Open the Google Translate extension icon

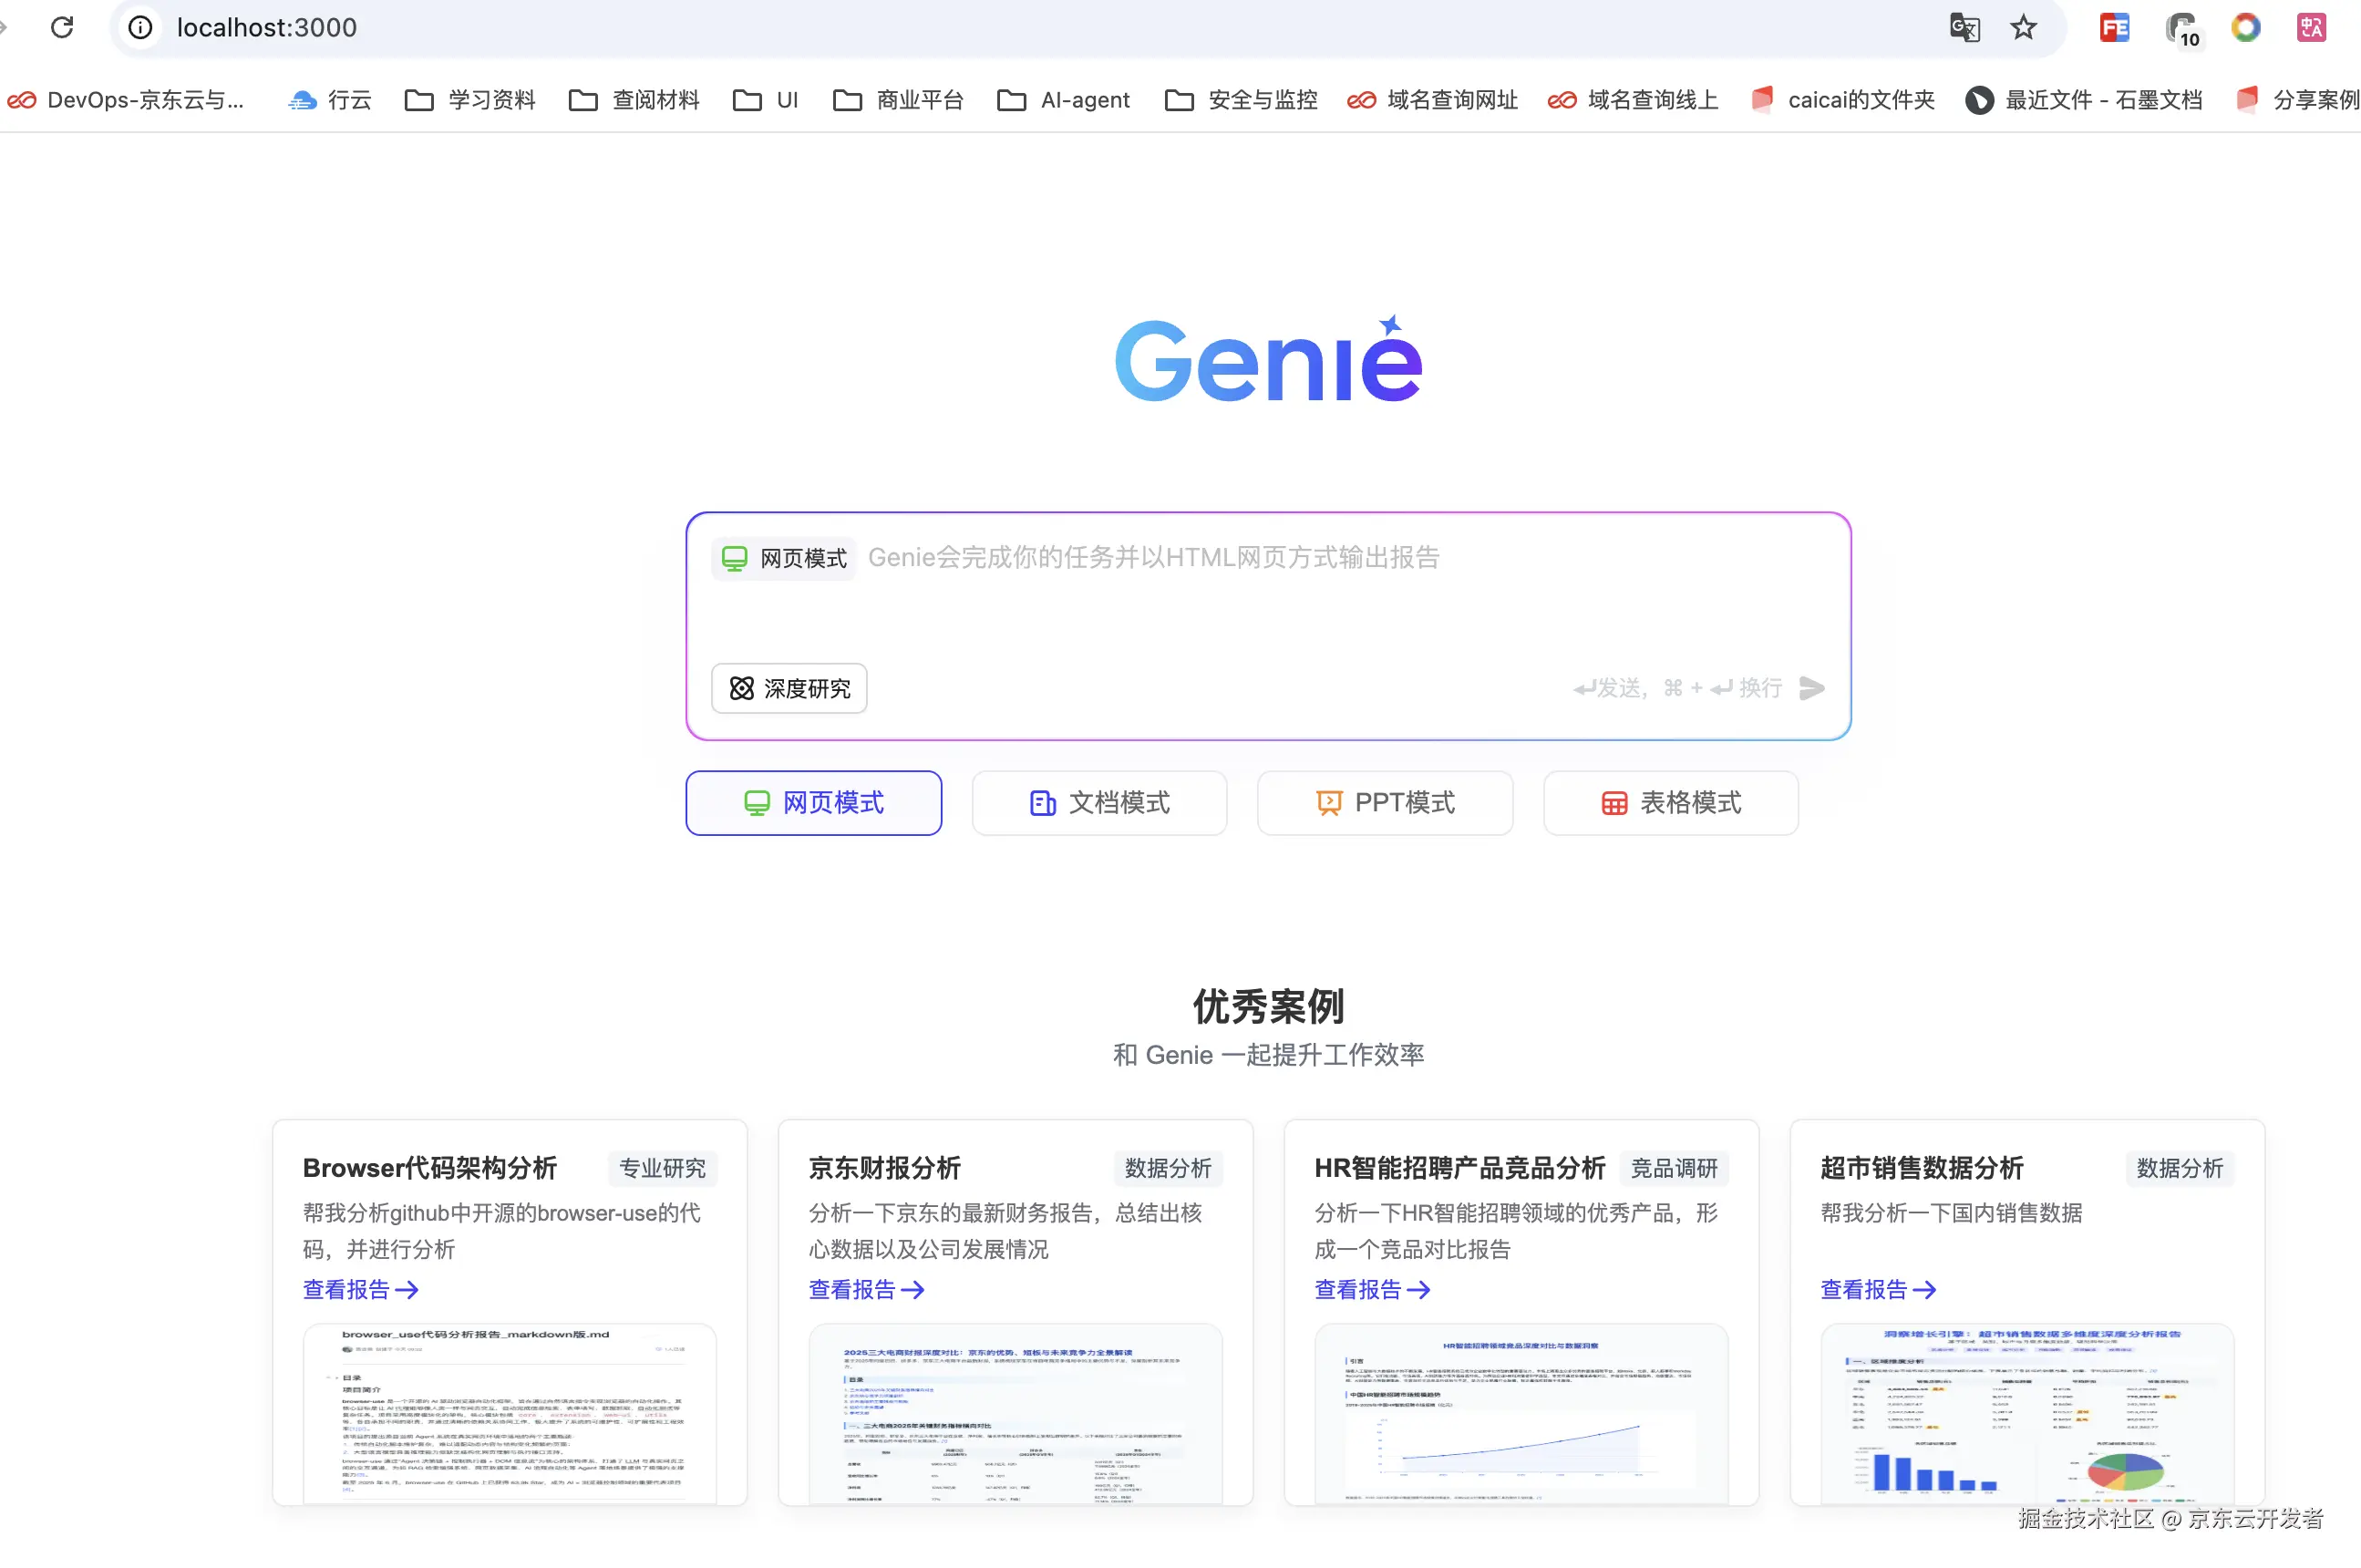tap(1964, 27)
